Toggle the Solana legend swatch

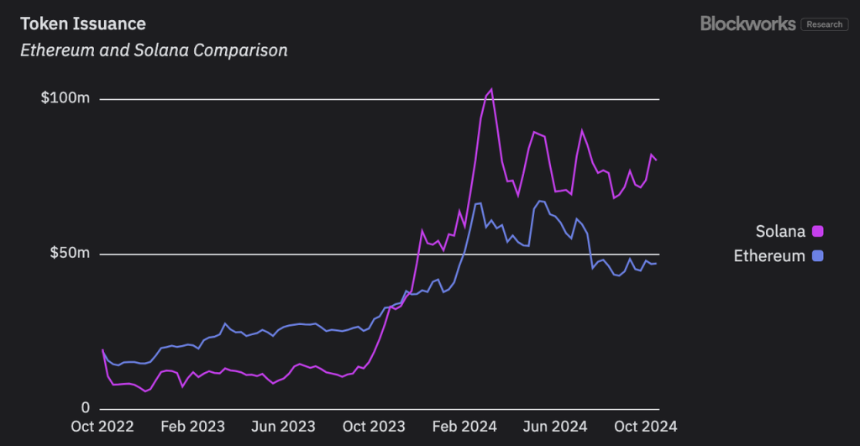pos(817,232)
